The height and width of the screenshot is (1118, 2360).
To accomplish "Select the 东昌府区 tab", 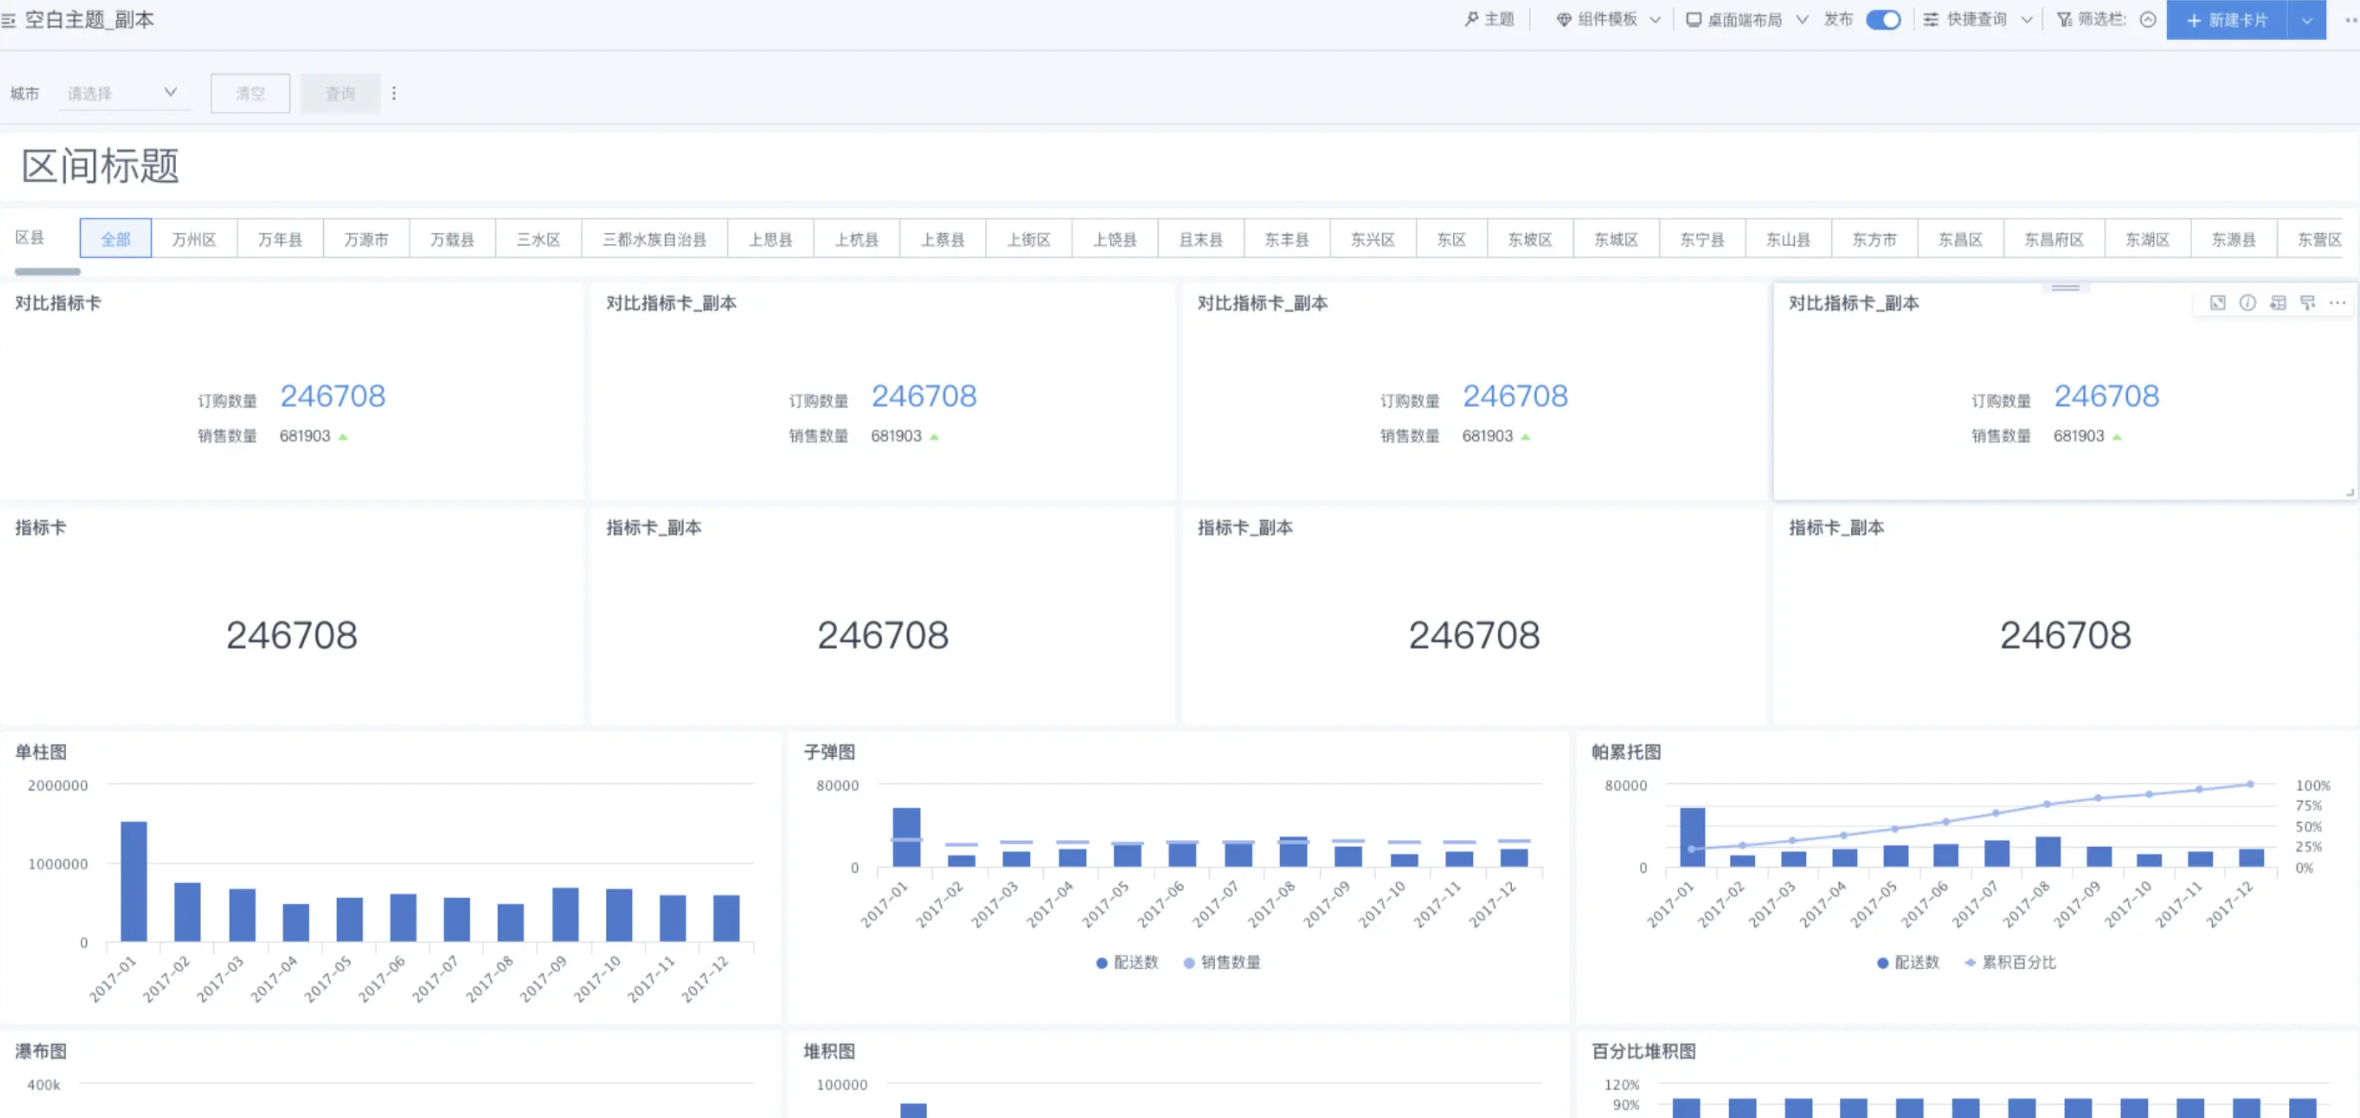I will pyautogui.click(x=2054, y=239).
